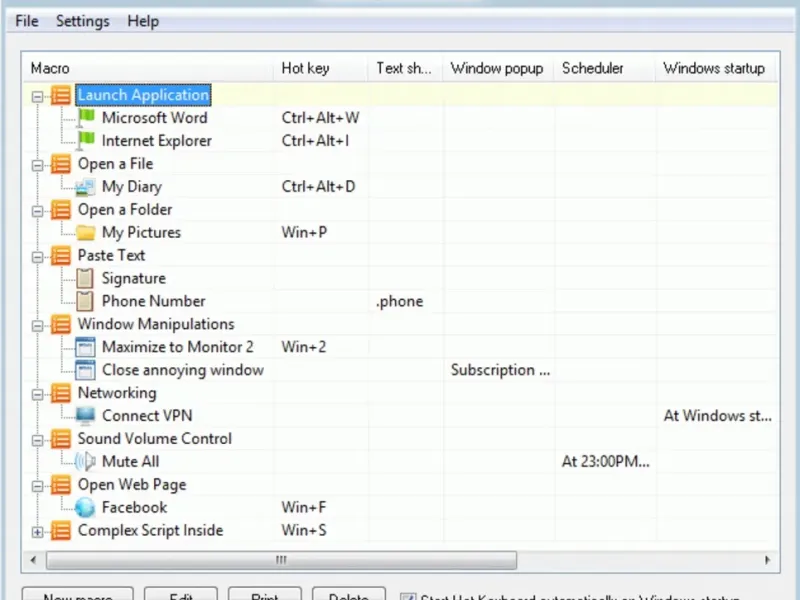Click the Window popup column header
The width and height of the screenshot is (800, 600).
(498, 68)
